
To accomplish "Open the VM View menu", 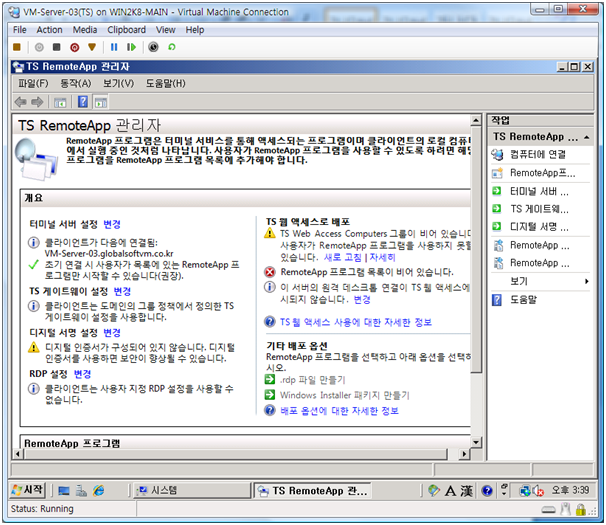I will (x=166, y=30).
